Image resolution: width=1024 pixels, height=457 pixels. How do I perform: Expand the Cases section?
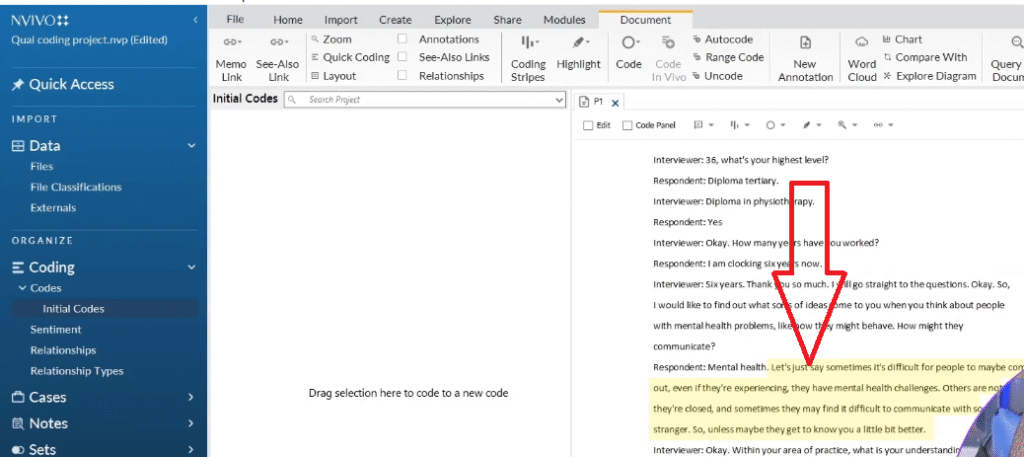tap(191, 397)
